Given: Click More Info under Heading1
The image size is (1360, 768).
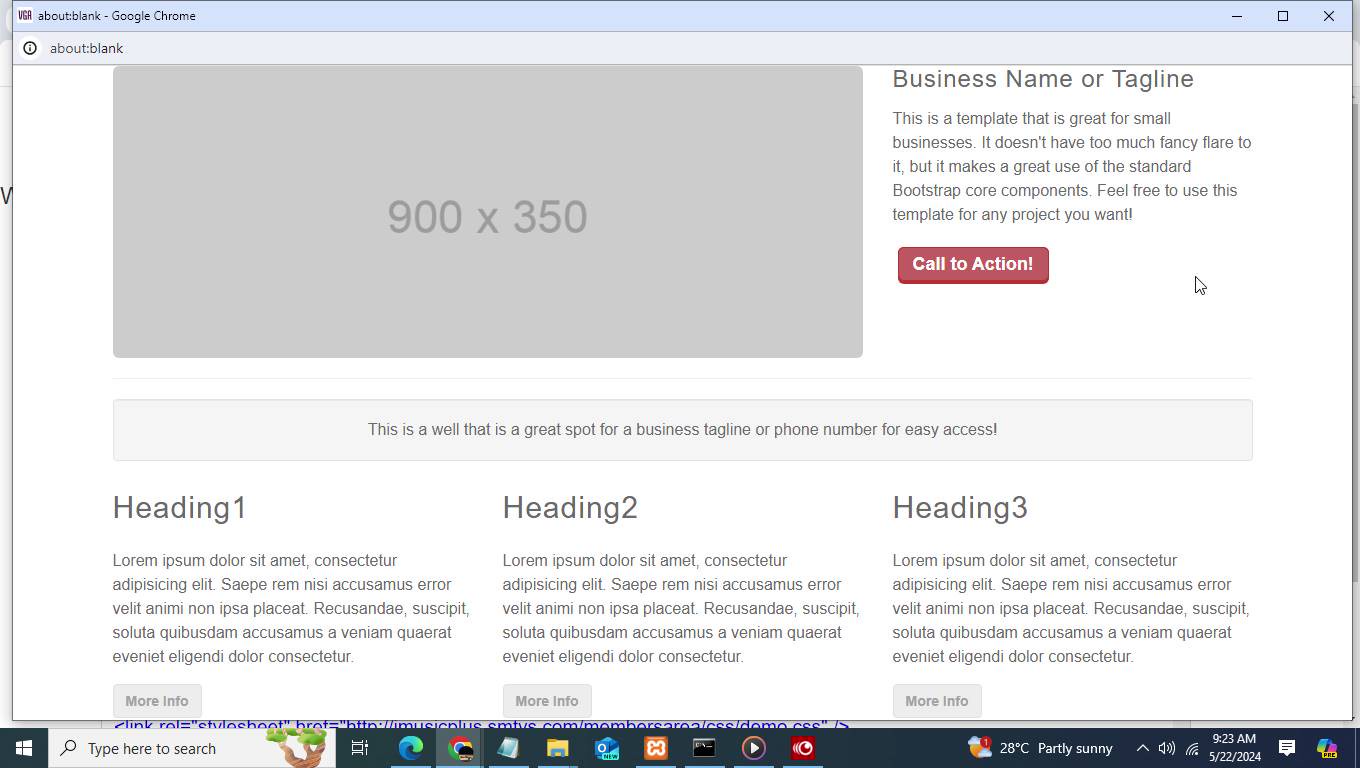Looking at the screenshot, I should pyautogui.click(x=157, y=701).
